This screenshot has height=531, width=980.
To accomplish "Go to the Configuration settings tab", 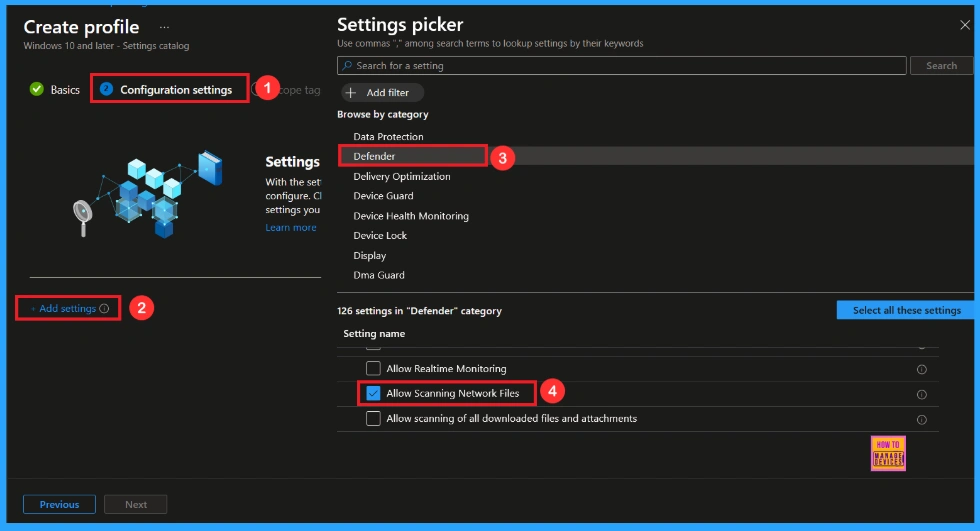I will [175, 90].
